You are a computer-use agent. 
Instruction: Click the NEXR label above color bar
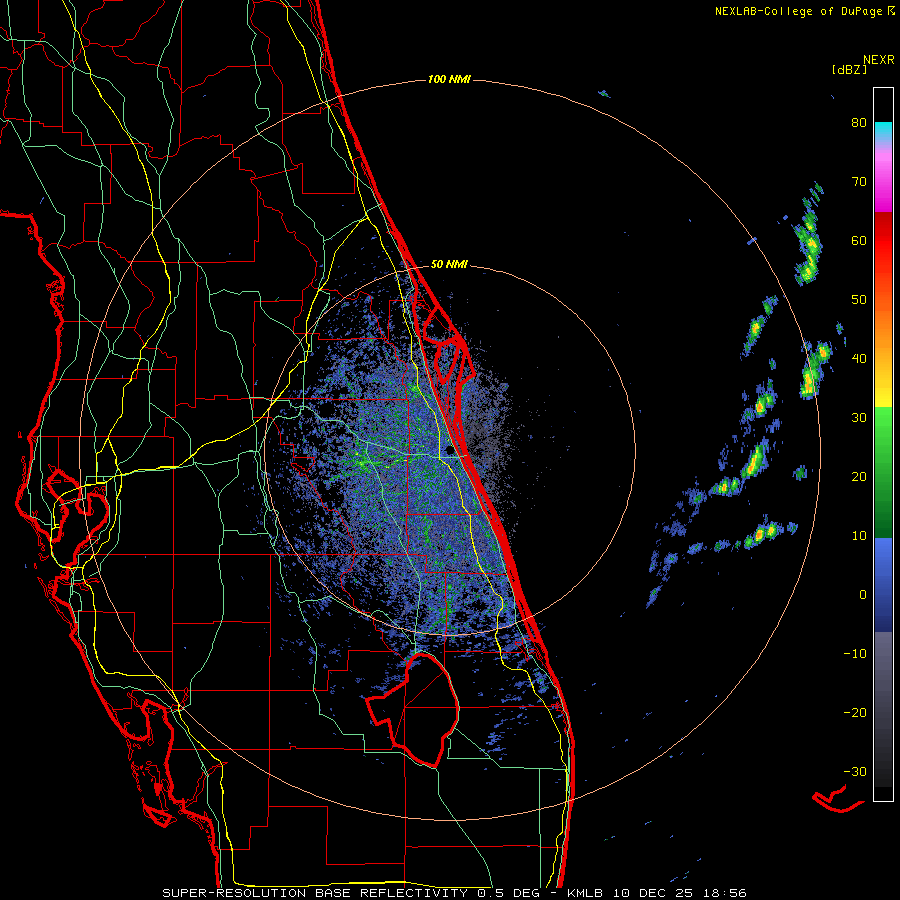879,60
